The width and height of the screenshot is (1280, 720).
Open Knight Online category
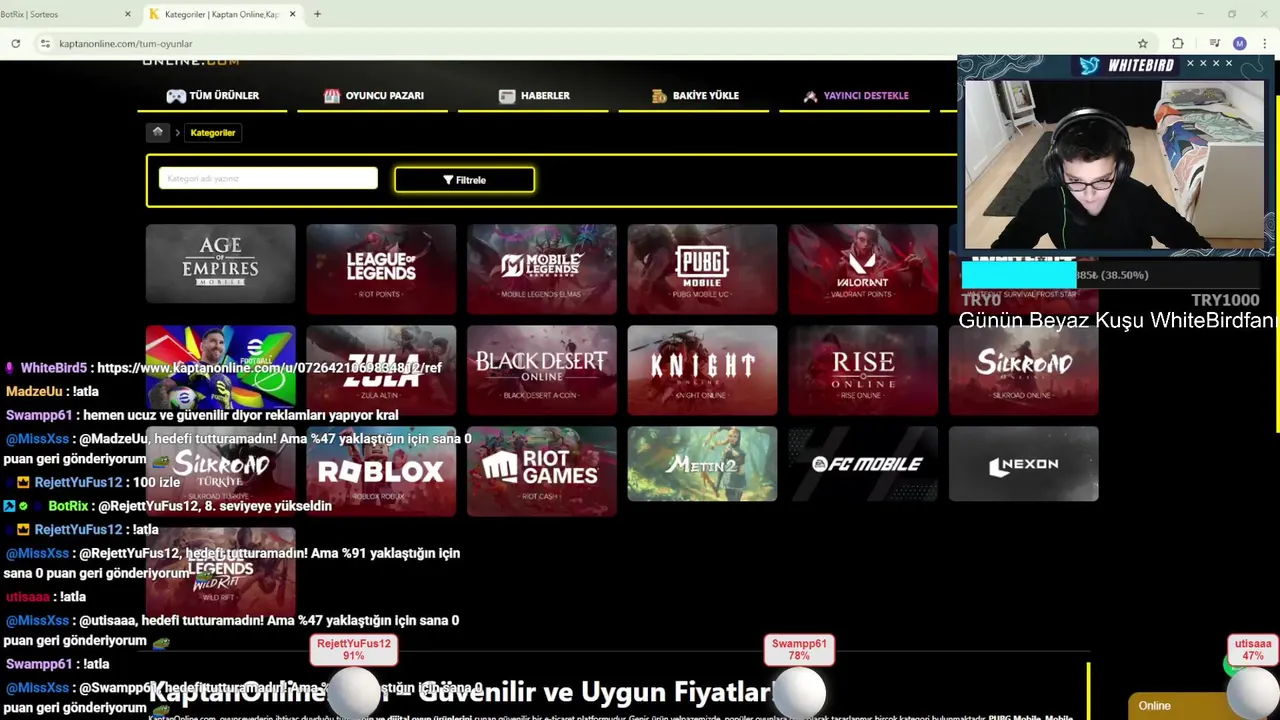click(x=702, y=370)
